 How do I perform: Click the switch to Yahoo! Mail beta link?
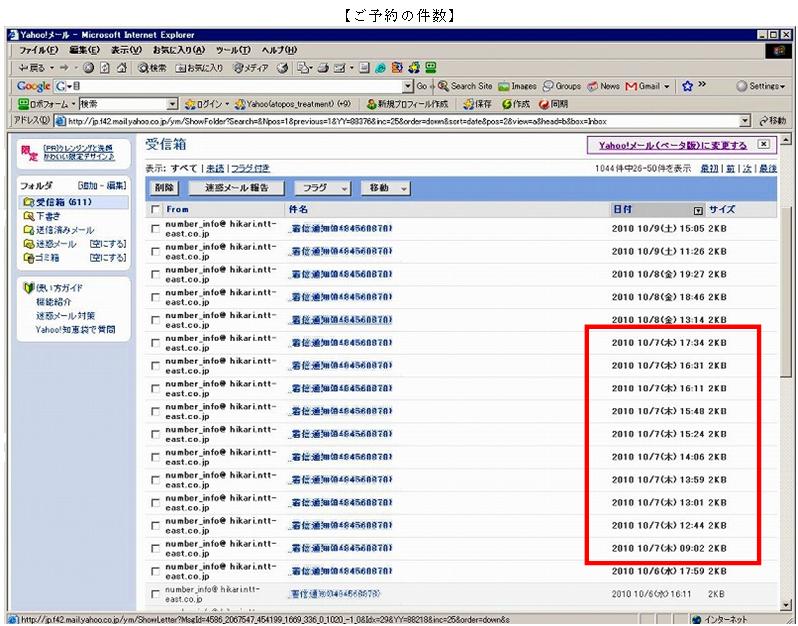click(x=672, y=146)
